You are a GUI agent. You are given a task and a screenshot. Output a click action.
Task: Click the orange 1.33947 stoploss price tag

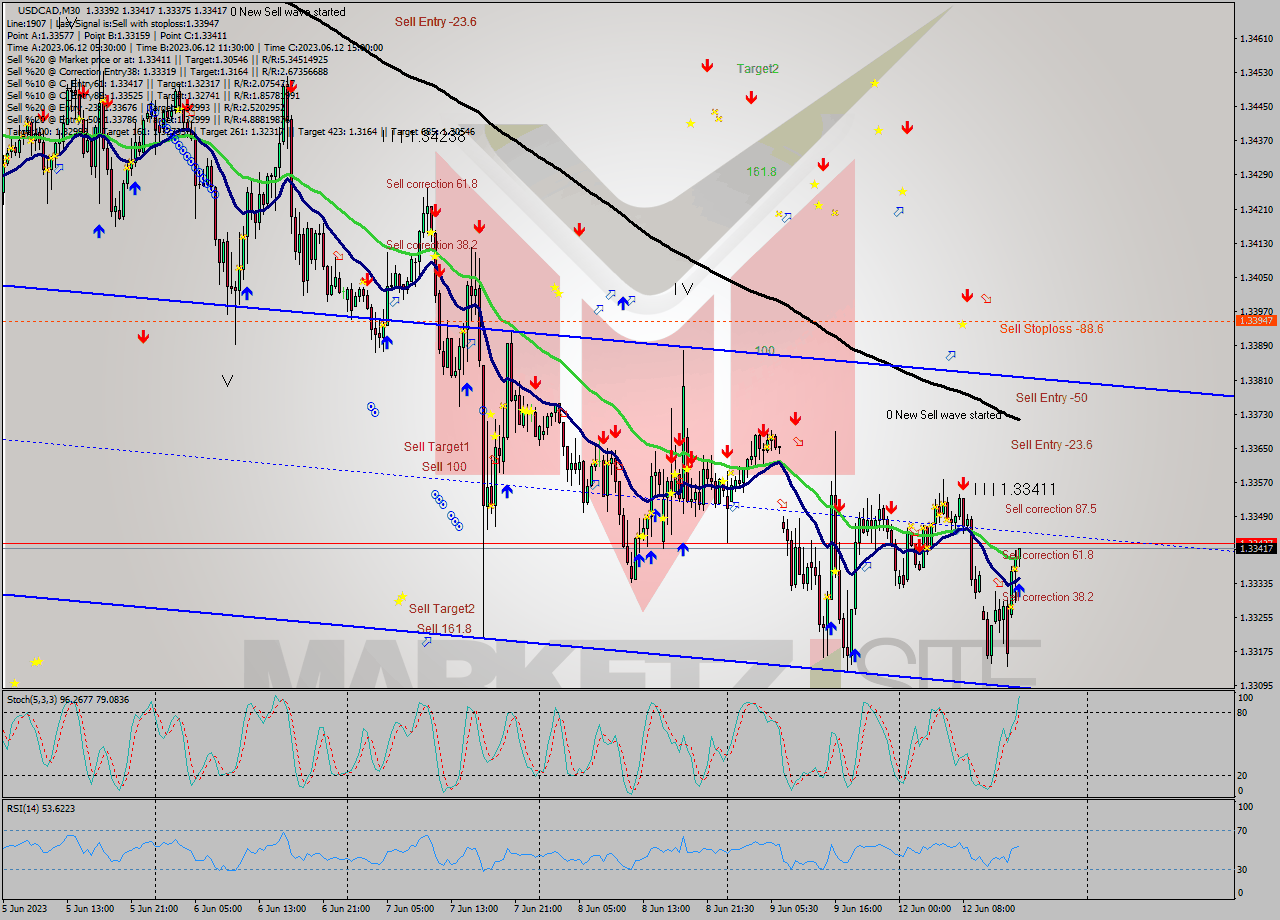pyautogui.click(x=1255, y=320)
